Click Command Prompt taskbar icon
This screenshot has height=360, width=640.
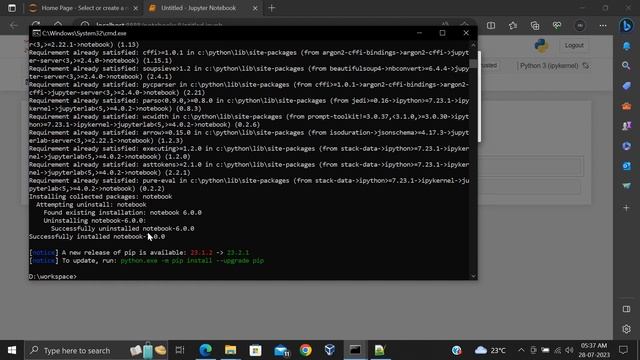coord(355,350)
